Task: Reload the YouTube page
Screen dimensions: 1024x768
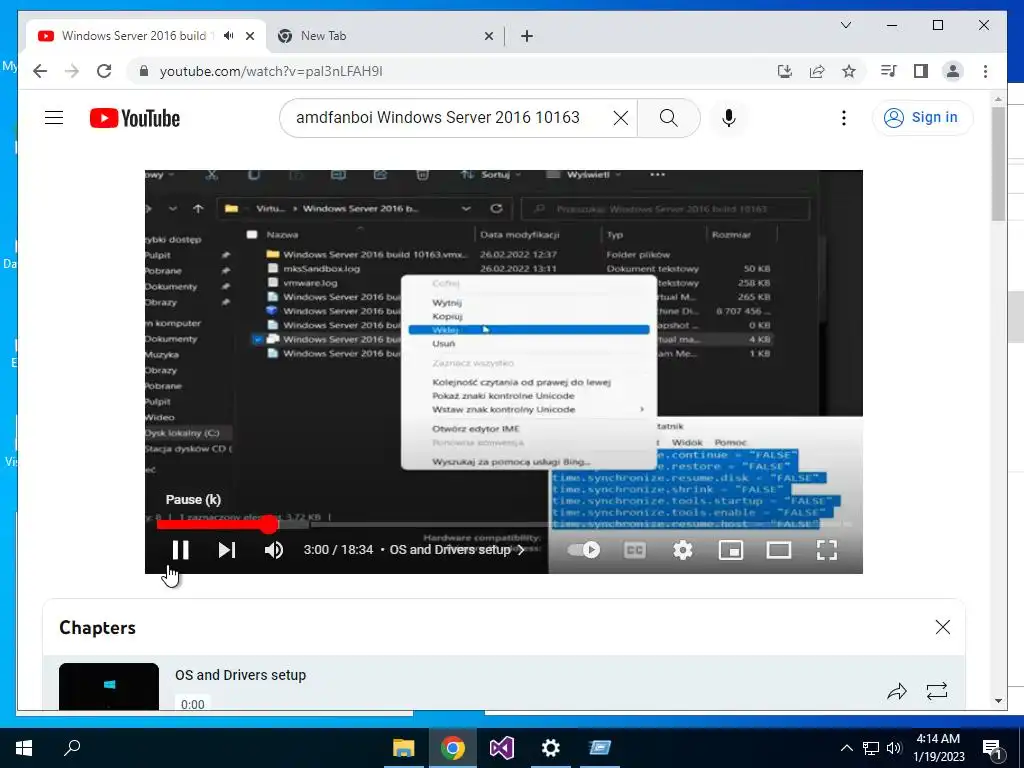Action: pyautogui.click(x=104, y=71)
